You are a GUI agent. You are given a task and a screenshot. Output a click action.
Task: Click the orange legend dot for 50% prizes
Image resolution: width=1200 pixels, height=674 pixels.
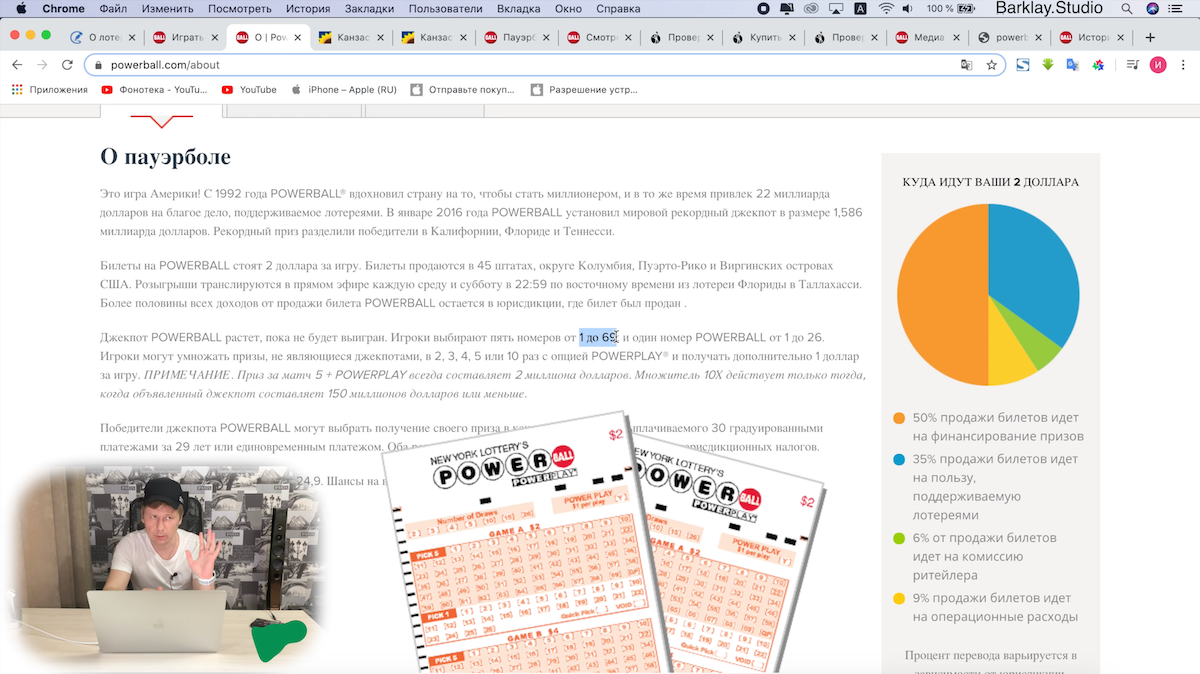tap(899, 418)
